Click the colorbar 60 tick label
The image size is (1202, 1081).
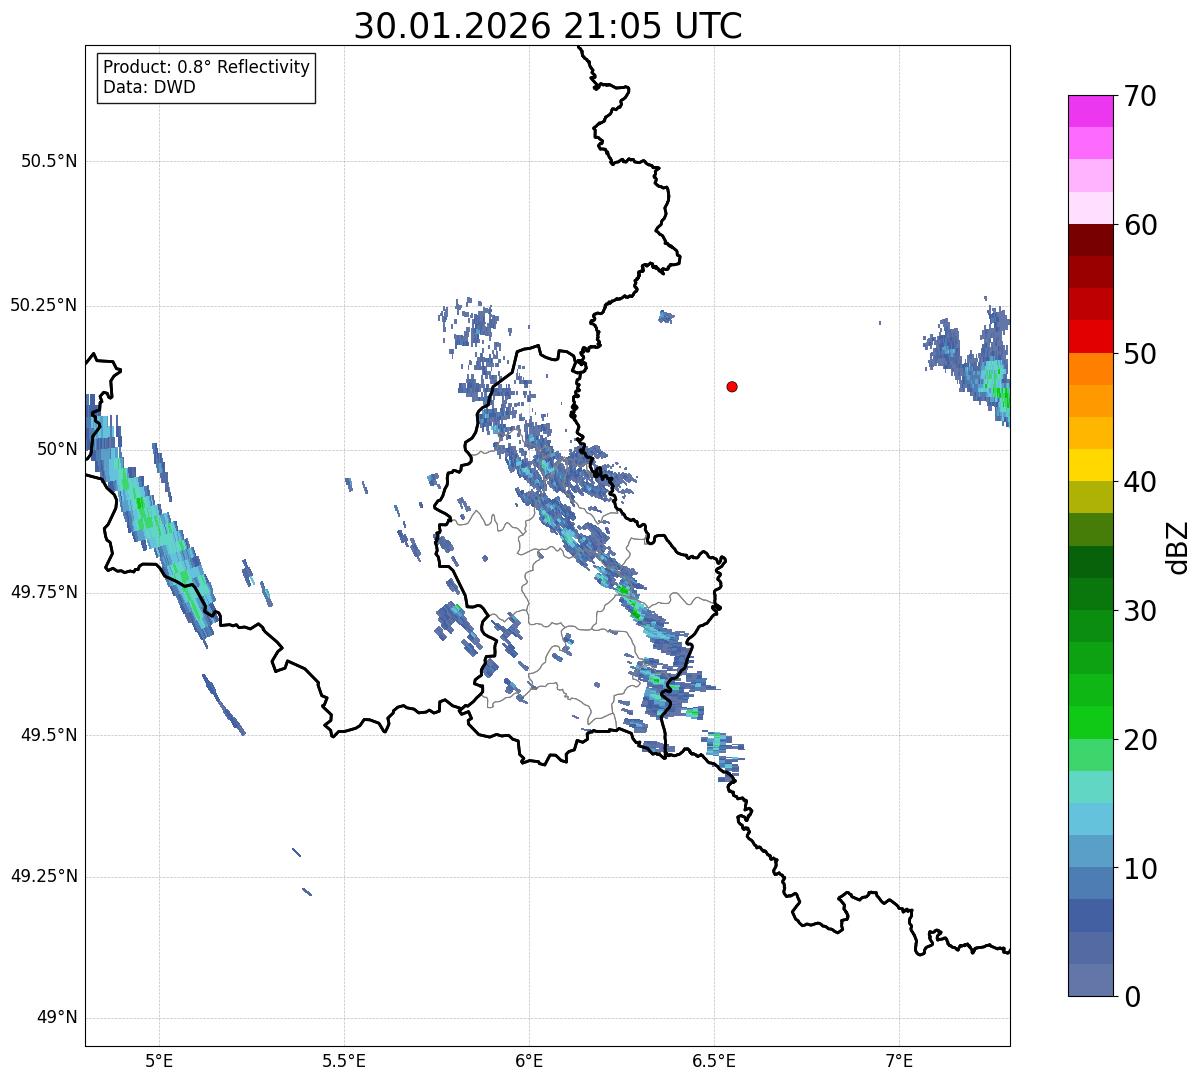pyautogui.click(x=1141, y=225)
